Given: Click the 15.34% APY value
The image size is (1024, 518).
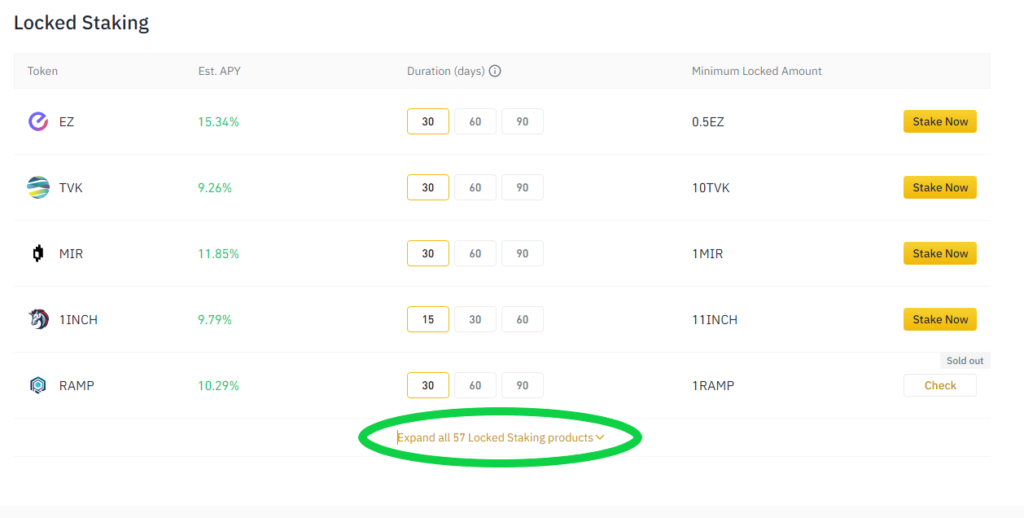Looking at the screenshot, I should point(219,121).
